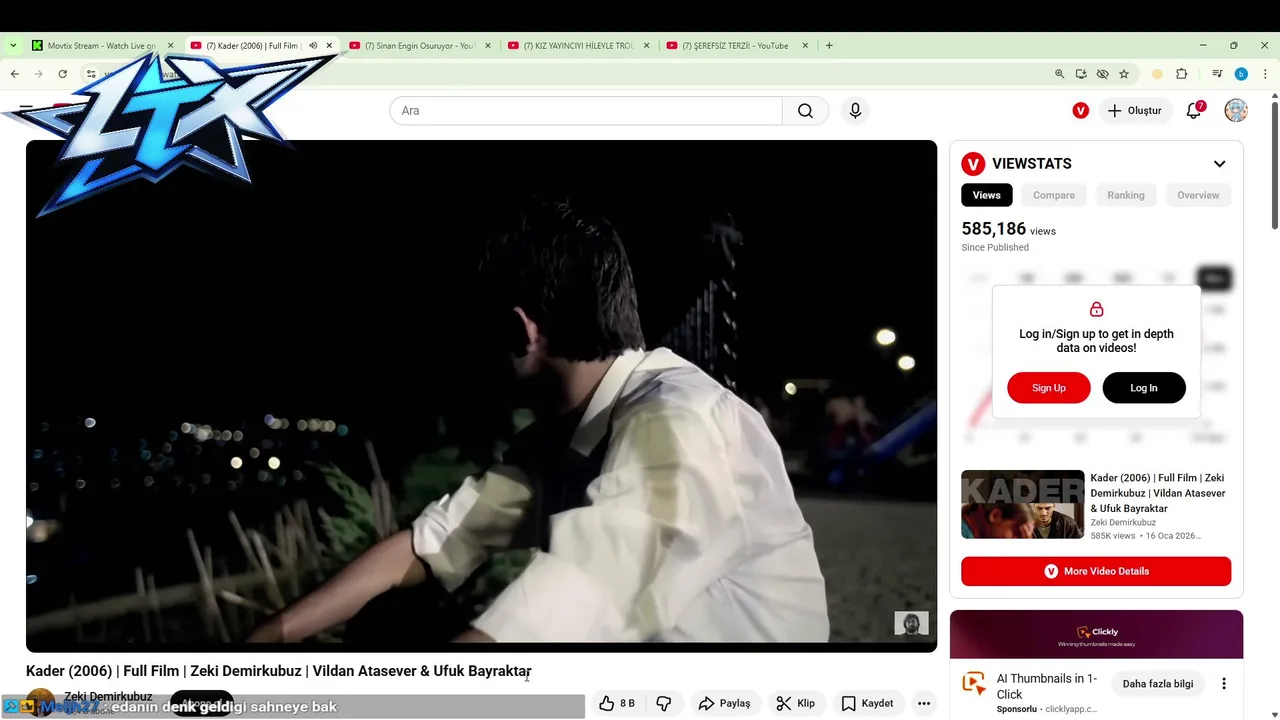Click Zeki Demirkubuz under ViewStats card title
Viewport: 1280px width, 720px height.
[1123, 523]
